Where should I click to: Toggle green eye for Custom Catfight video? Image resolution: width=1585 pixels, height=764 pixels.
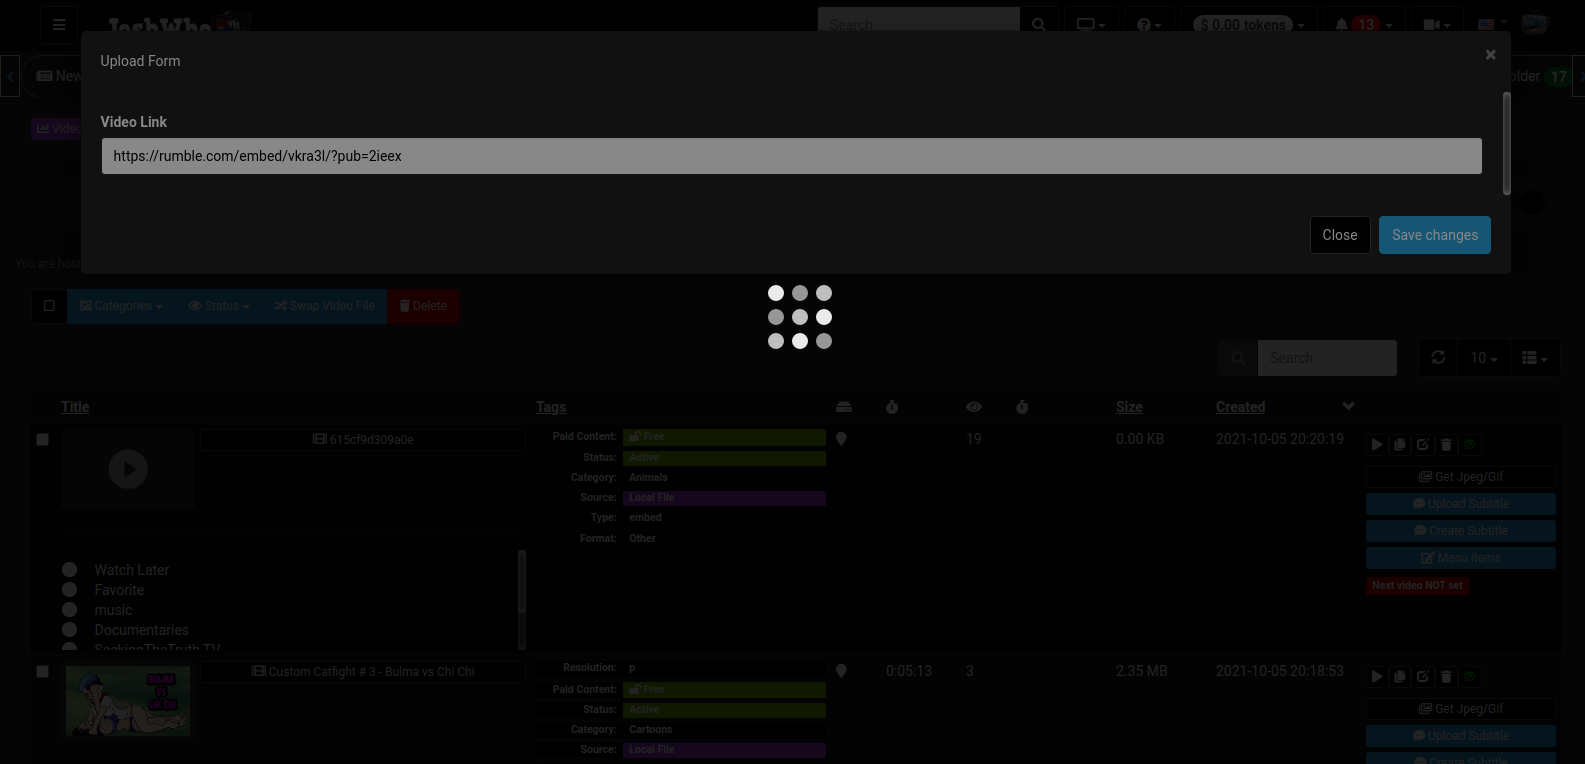[1470, 677]
